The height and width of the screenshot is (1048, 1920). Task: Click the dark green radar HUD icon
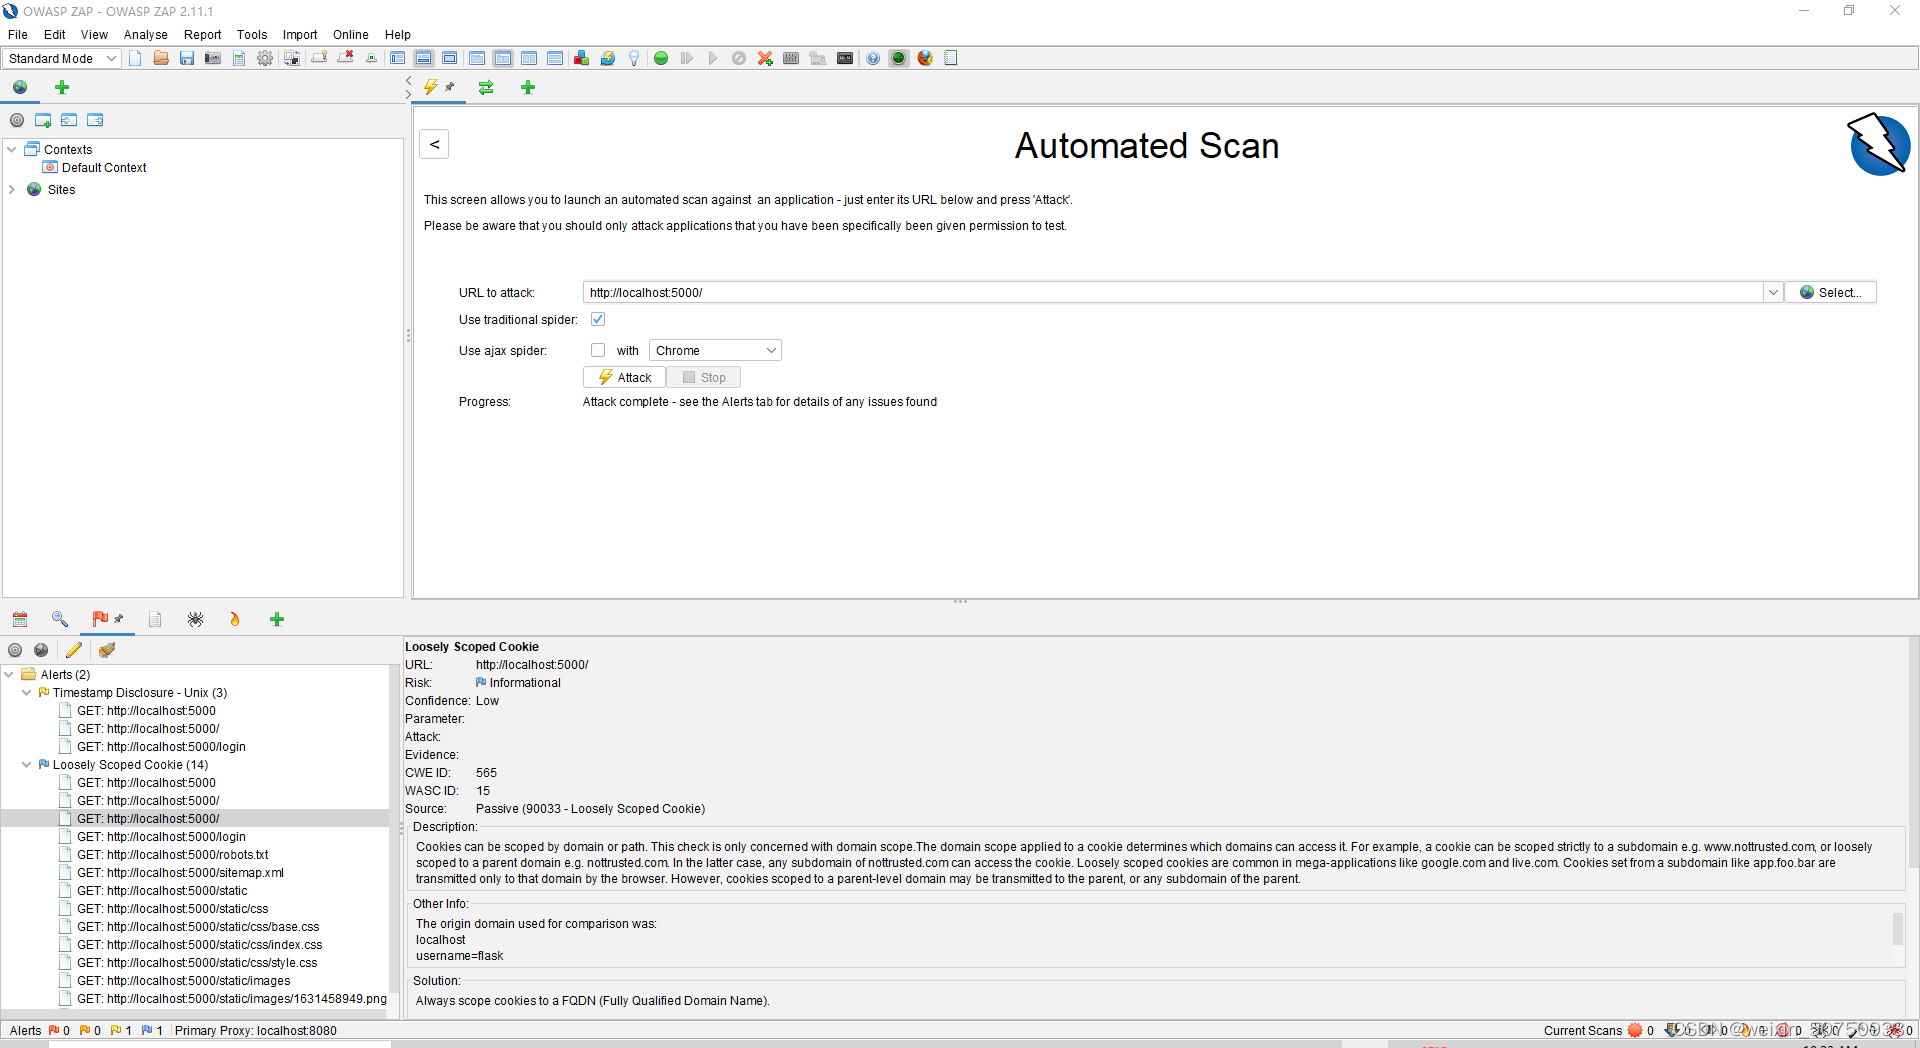tap(898, 58)
